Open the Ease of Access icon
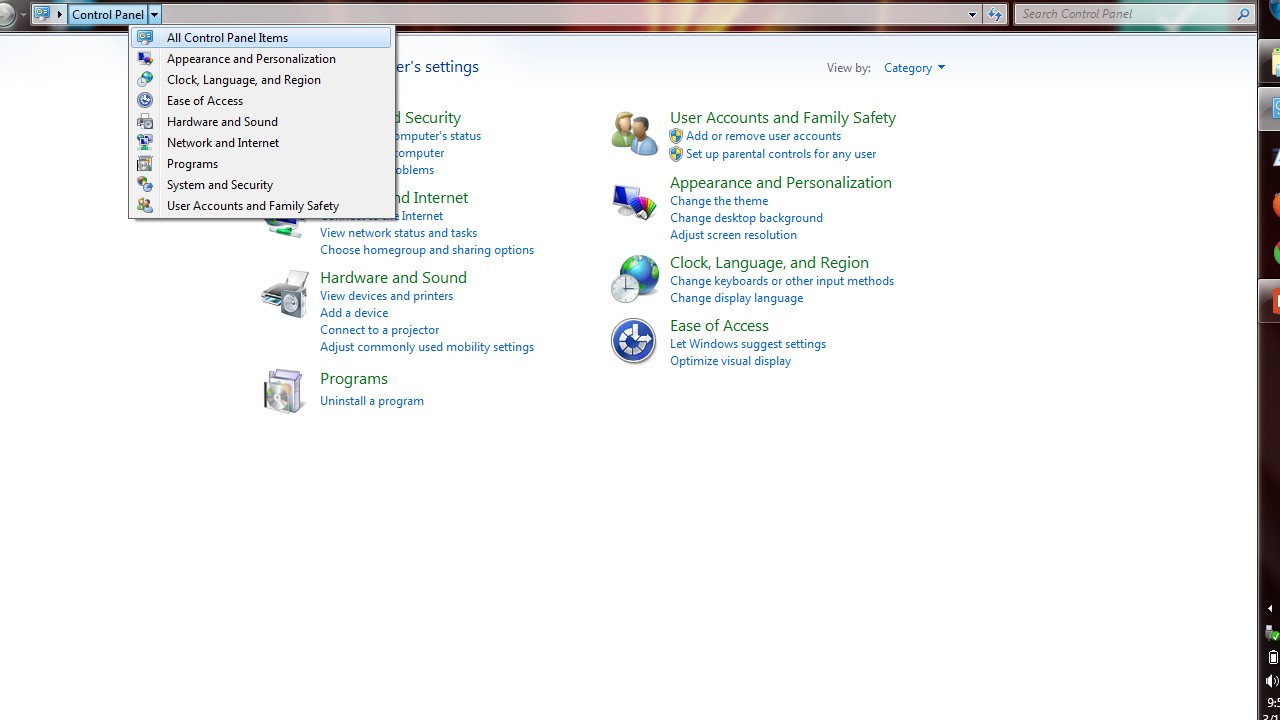This screenshot has height=720, width=1280. pyautogui.click(x=634, y=341)
